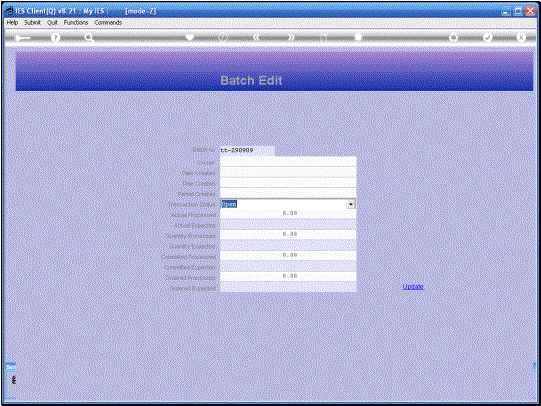The image size is (541, 406).
Task: Click the Update link
Action: coord(413,287)
